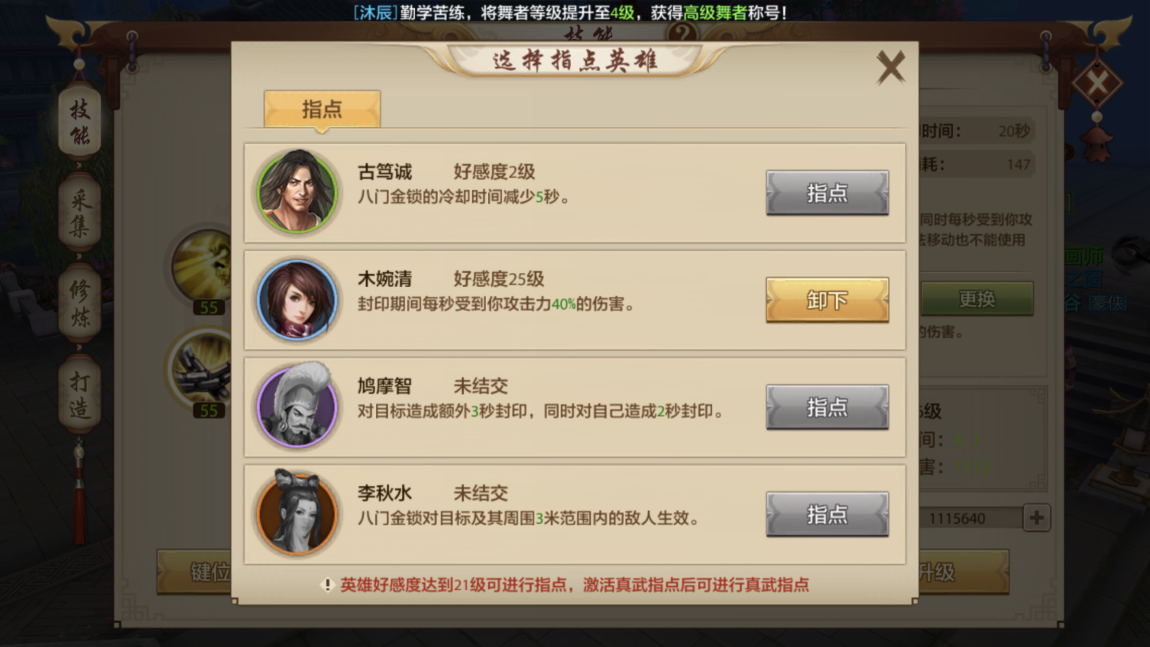Open the 打造 sidebar tab
Viewport: 1150px width, 647px height.
pos(79,393)
